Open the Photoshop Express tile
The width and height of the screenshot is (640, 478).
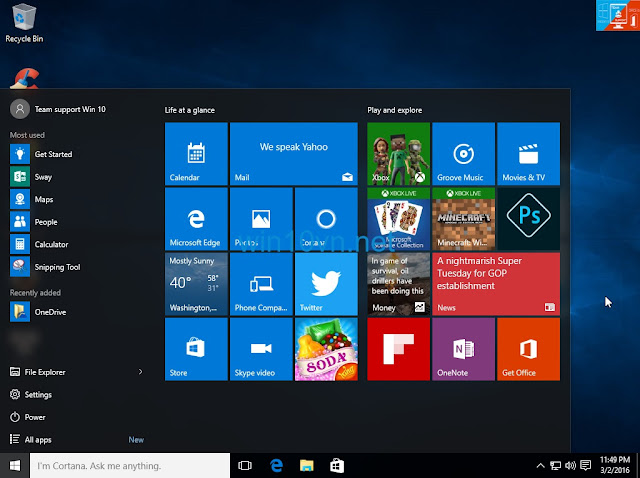(529, 219)
